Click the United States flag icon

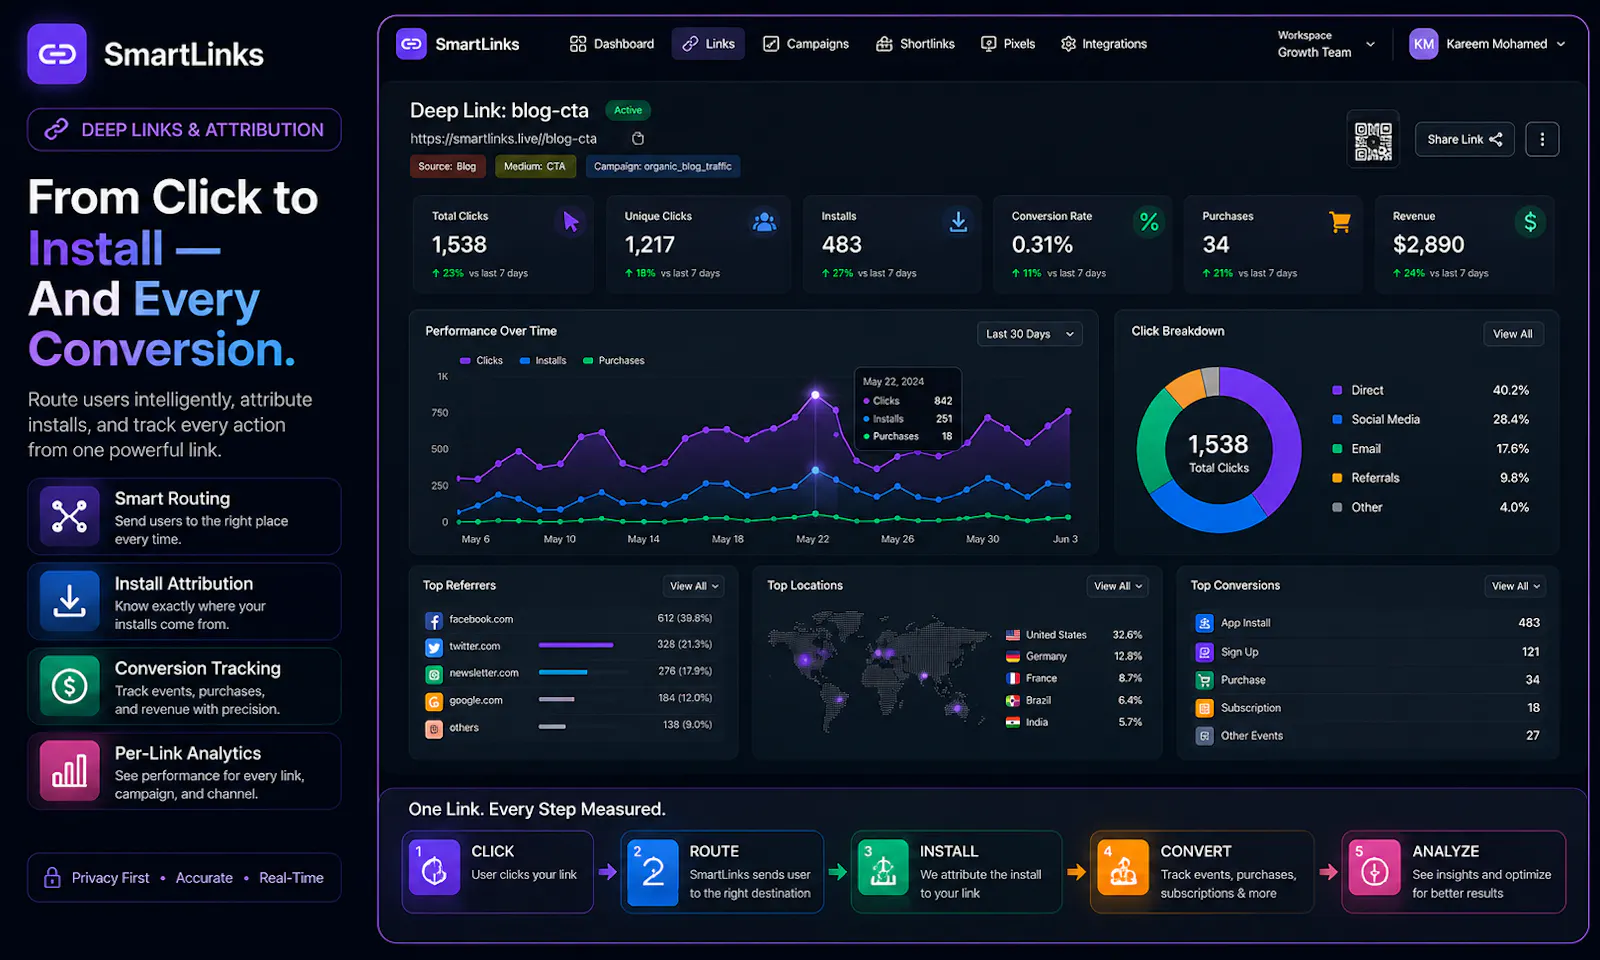pos(1013,635)
